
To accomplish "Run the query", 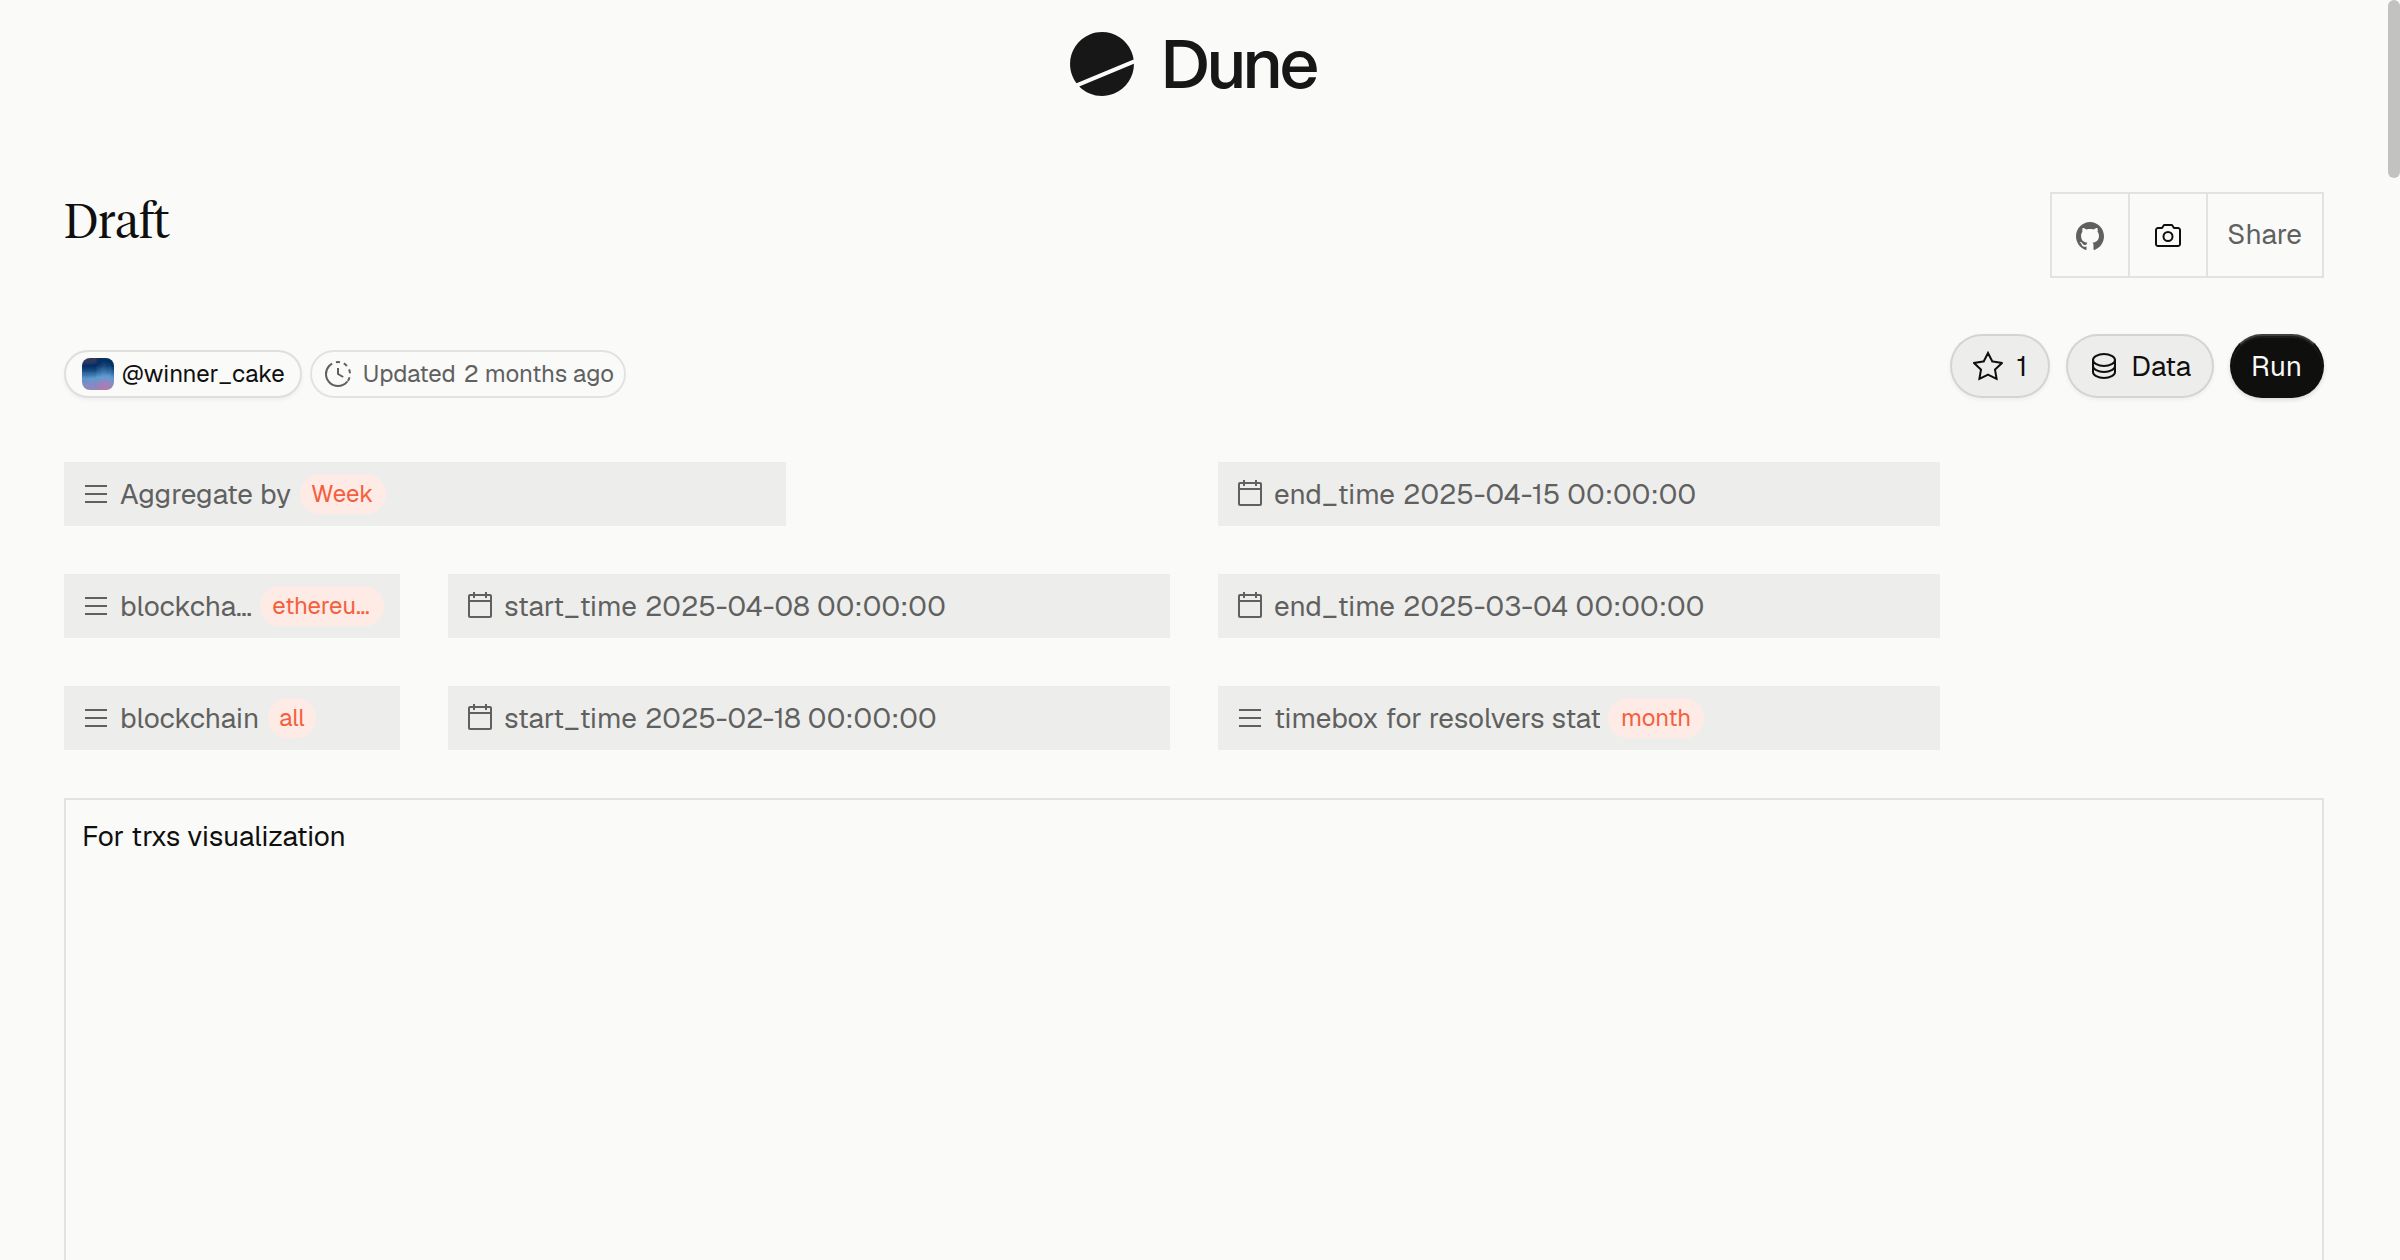I will (2276, 366).
